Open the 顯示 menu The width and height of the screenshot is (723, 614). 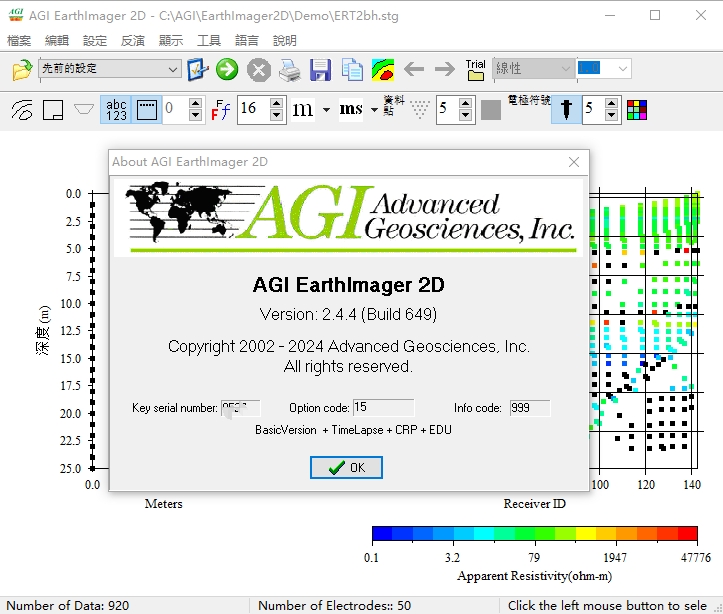171,41
